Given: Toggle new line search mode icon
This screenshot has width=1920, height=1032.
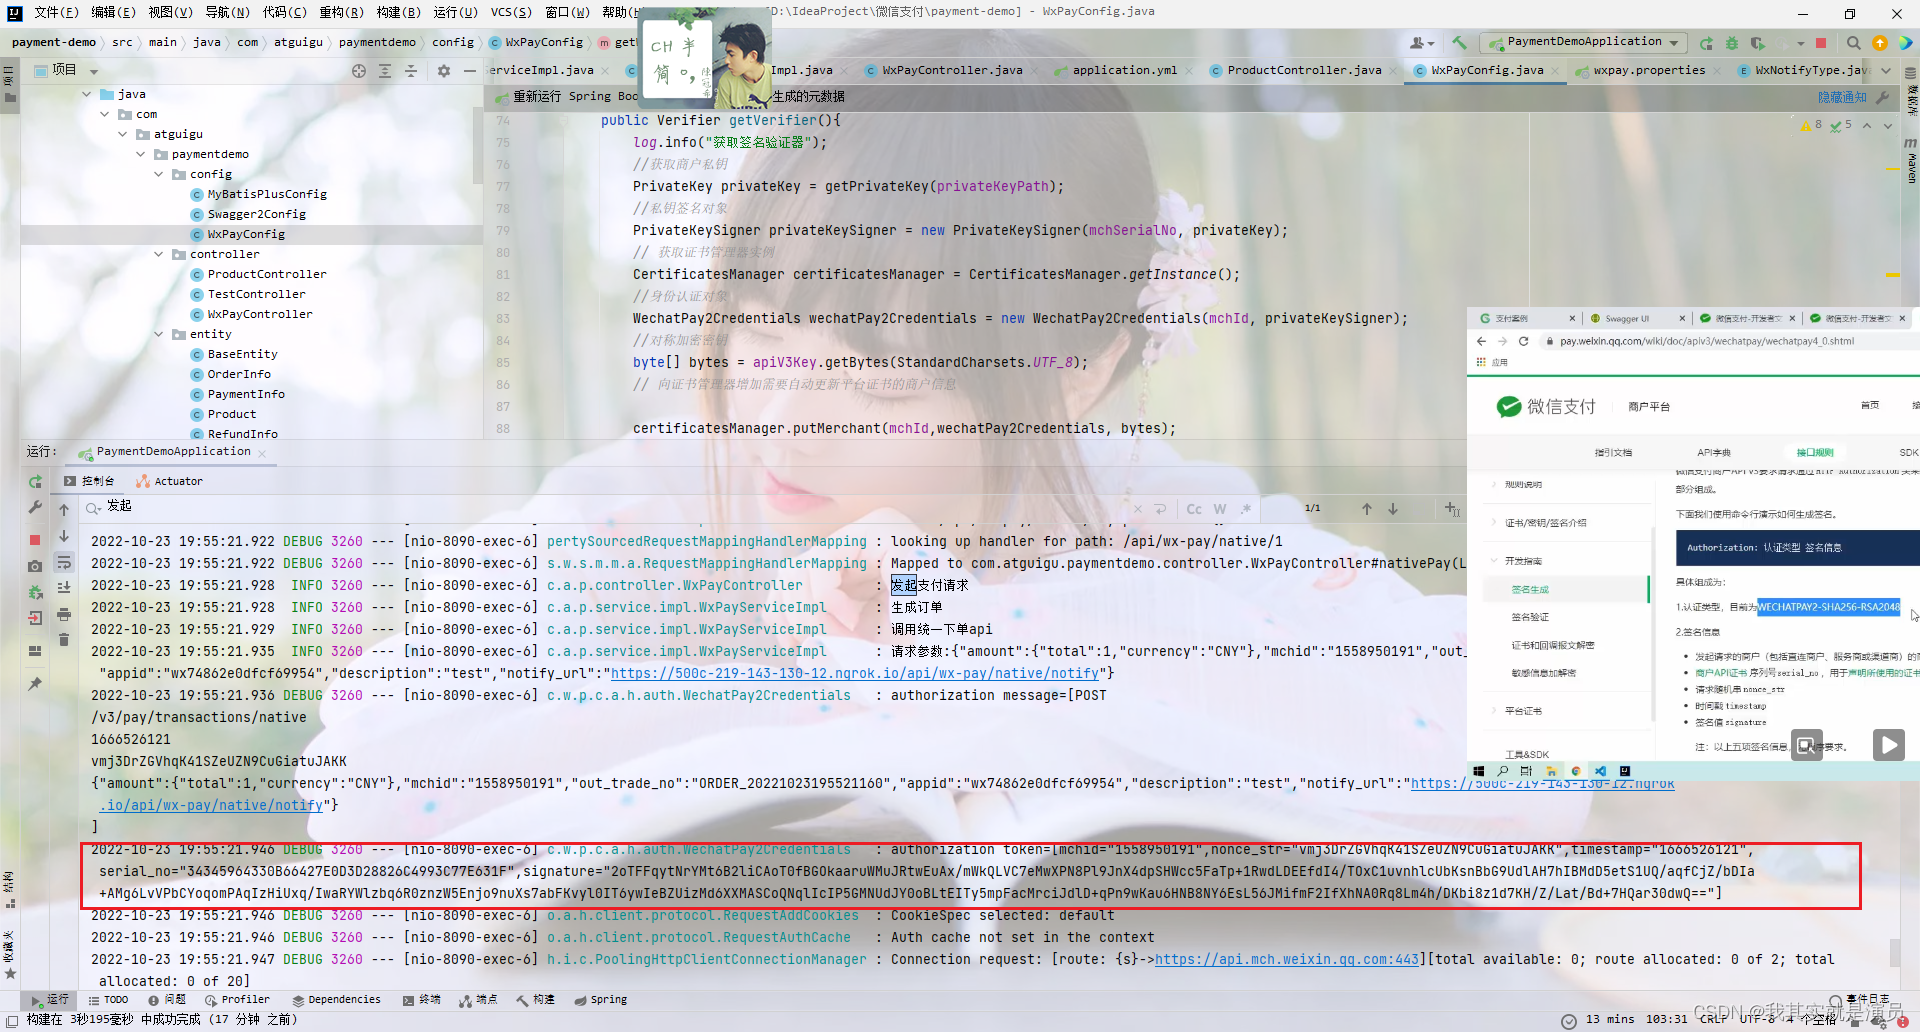Looking at the screenshot, I should click(x=1160, y=509).
